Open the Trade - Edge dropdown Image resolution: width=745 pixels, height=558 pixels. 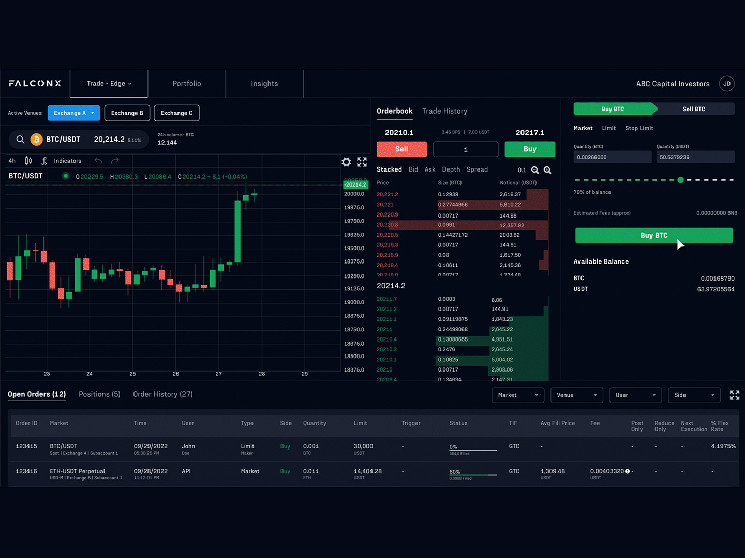pyautogui.click(x=109, y=84)
